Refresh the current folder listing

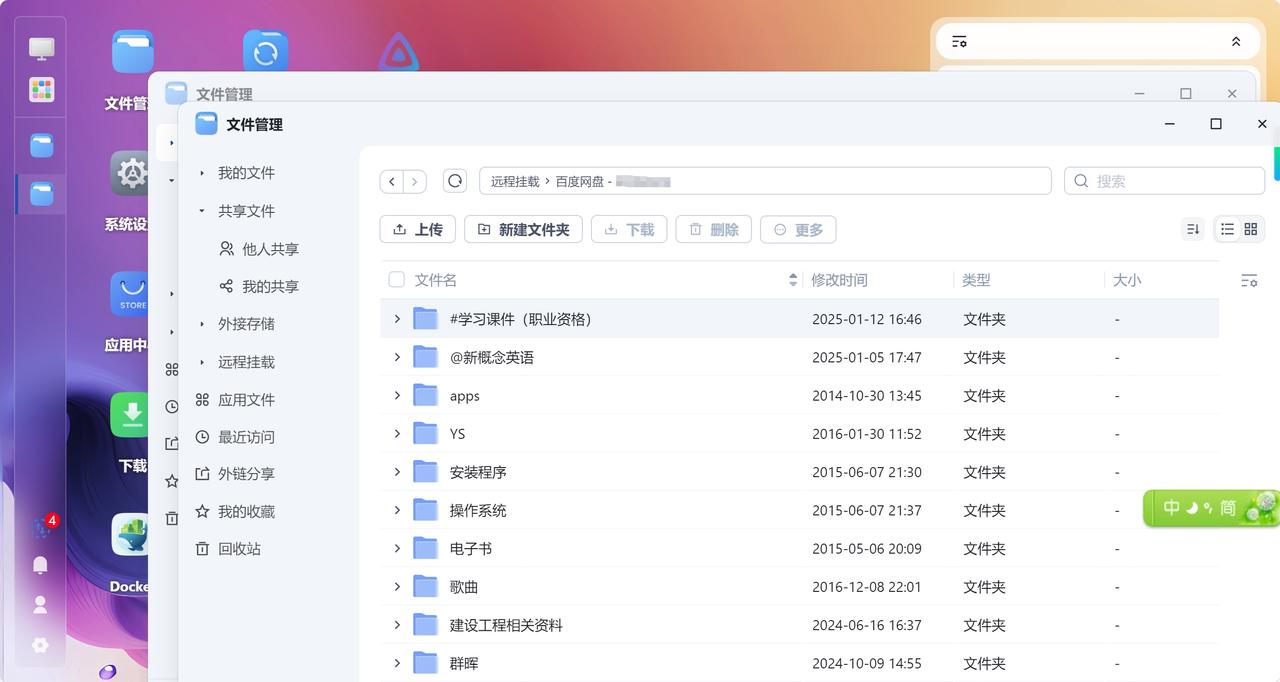pyautogui.click(x=455, y=181)
